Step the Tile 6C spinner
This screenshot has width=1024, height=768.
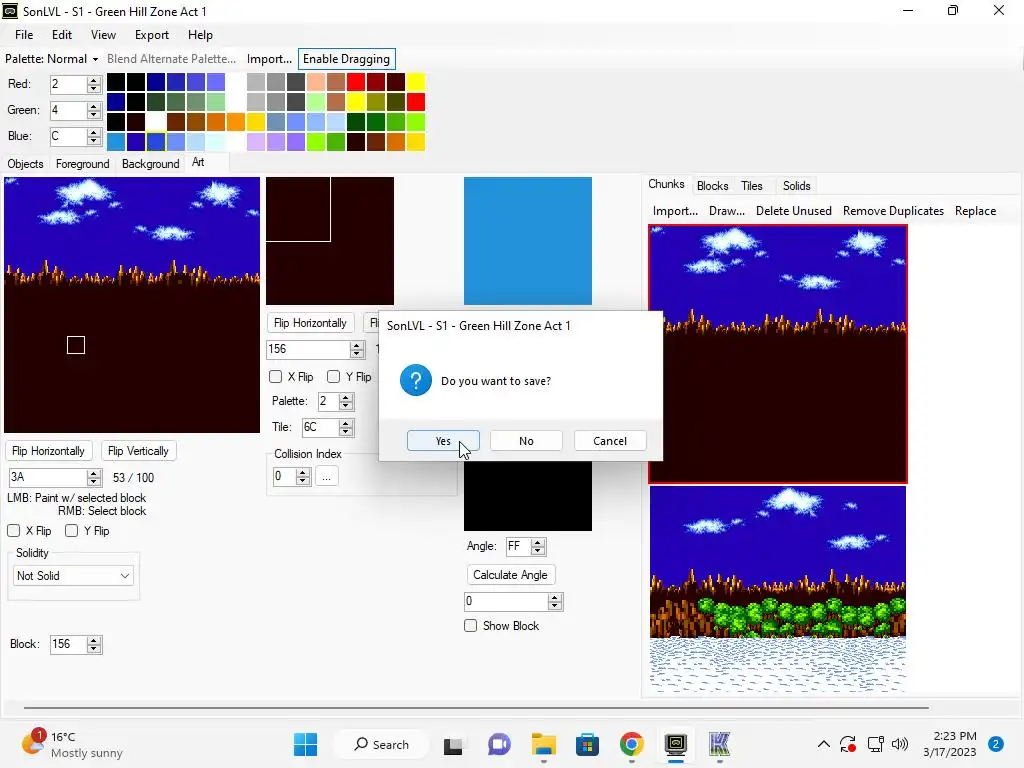pos(346,427)
